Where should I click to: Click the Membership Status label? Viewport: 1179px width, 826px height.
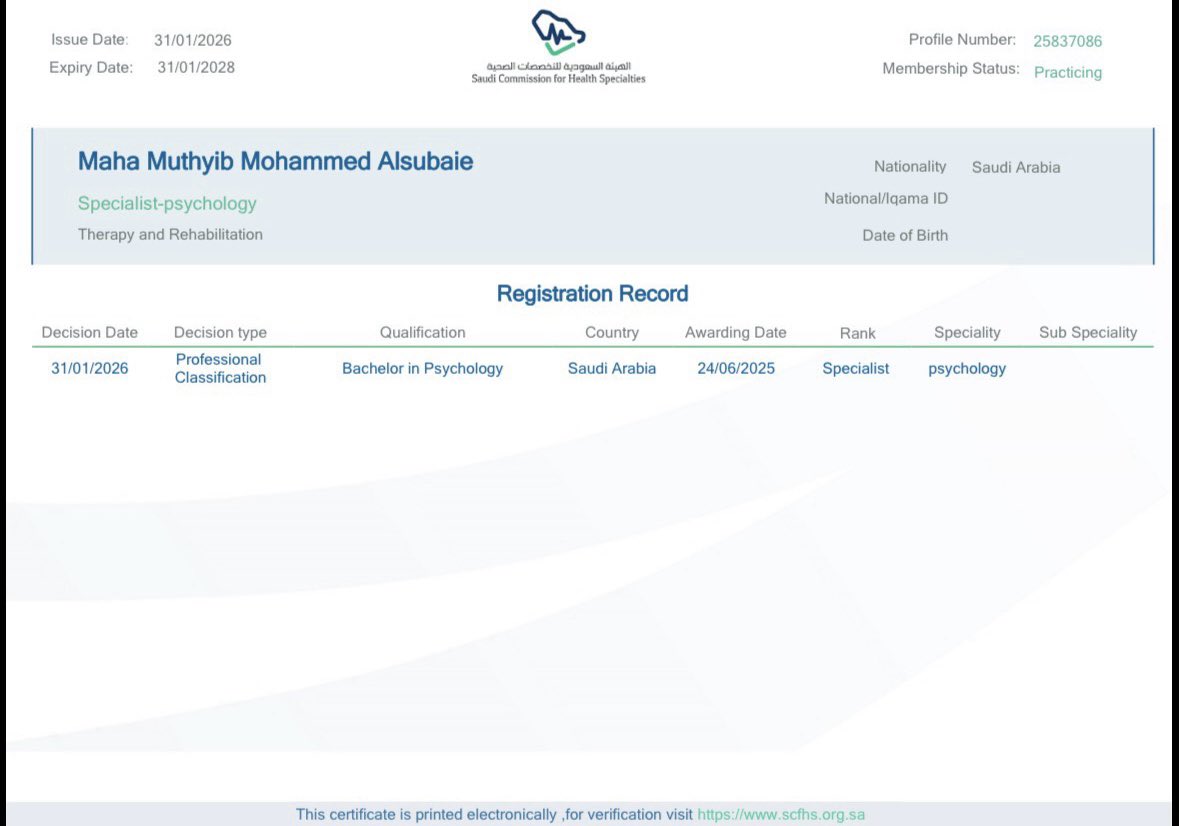click(x=951, y=68)
